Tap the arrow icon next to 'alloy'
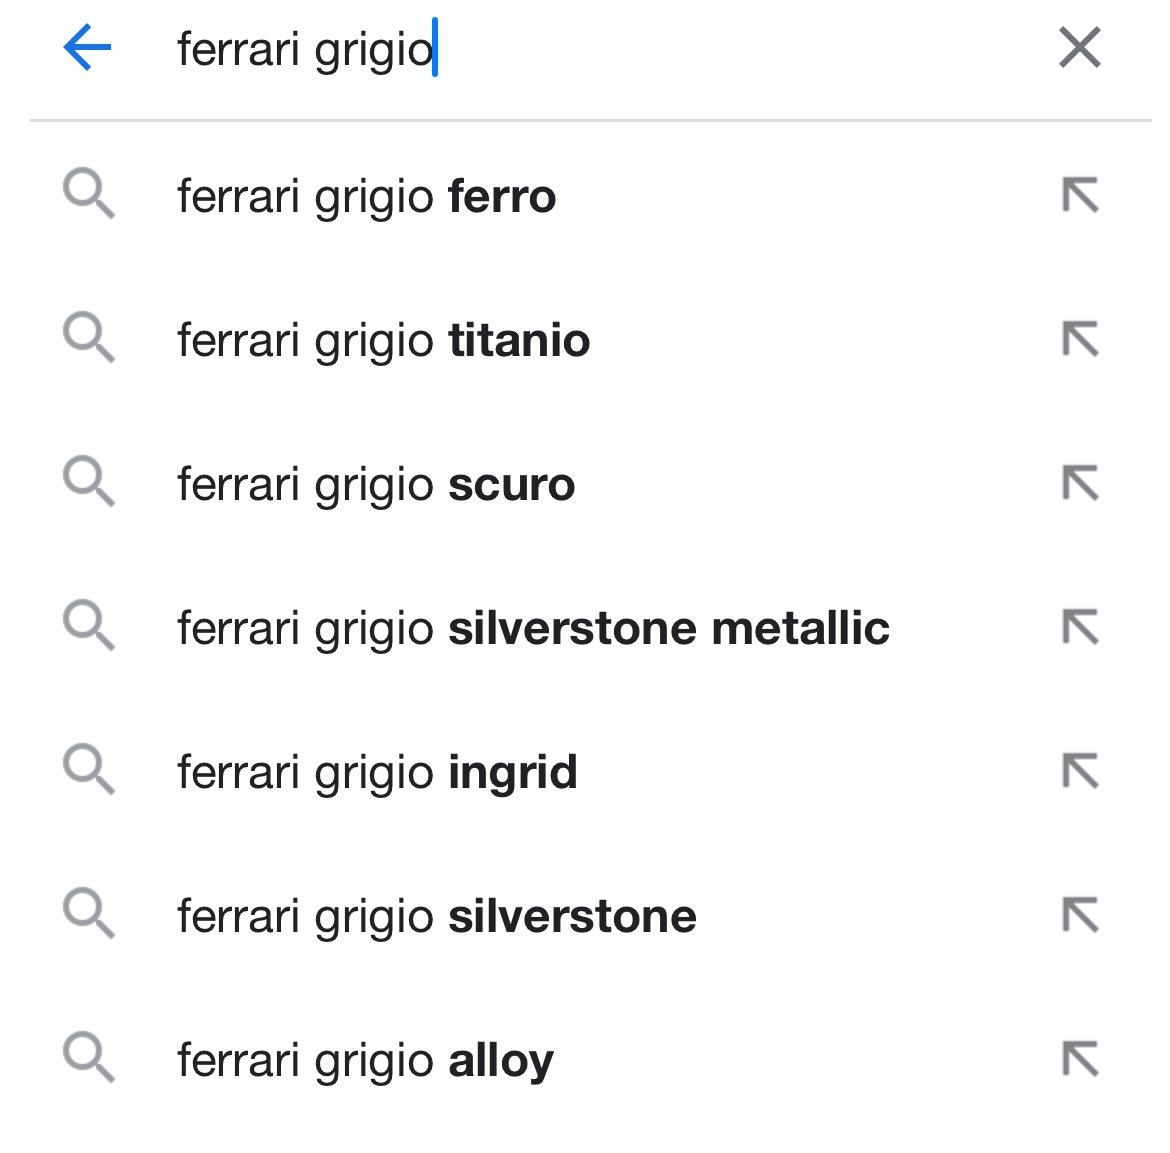The image size is (1170, 1153). pos(1080,1060)
